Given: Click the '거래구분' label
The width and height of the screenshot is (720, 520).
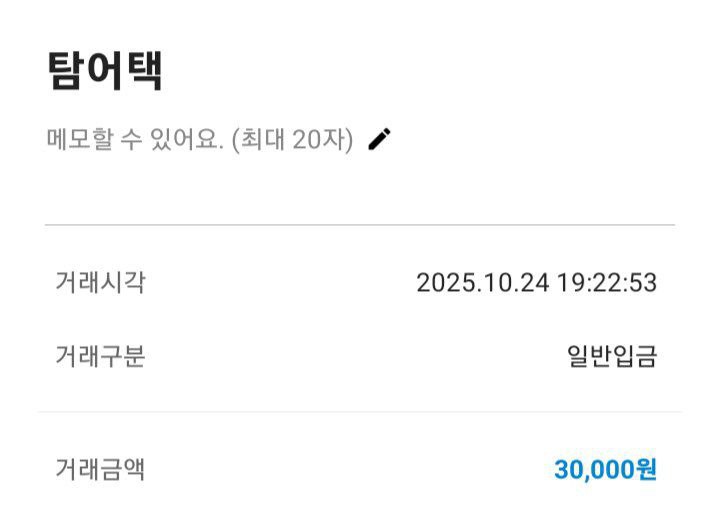Looking at the screenshot, I should [100, 356].
